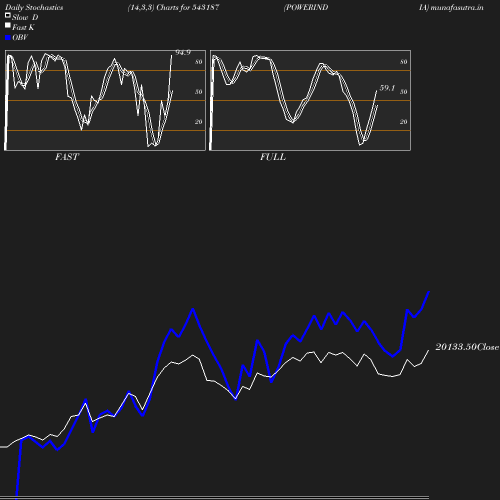Click the 'OBV' legend label
The image size is (500, 500).
click(20, 37)
